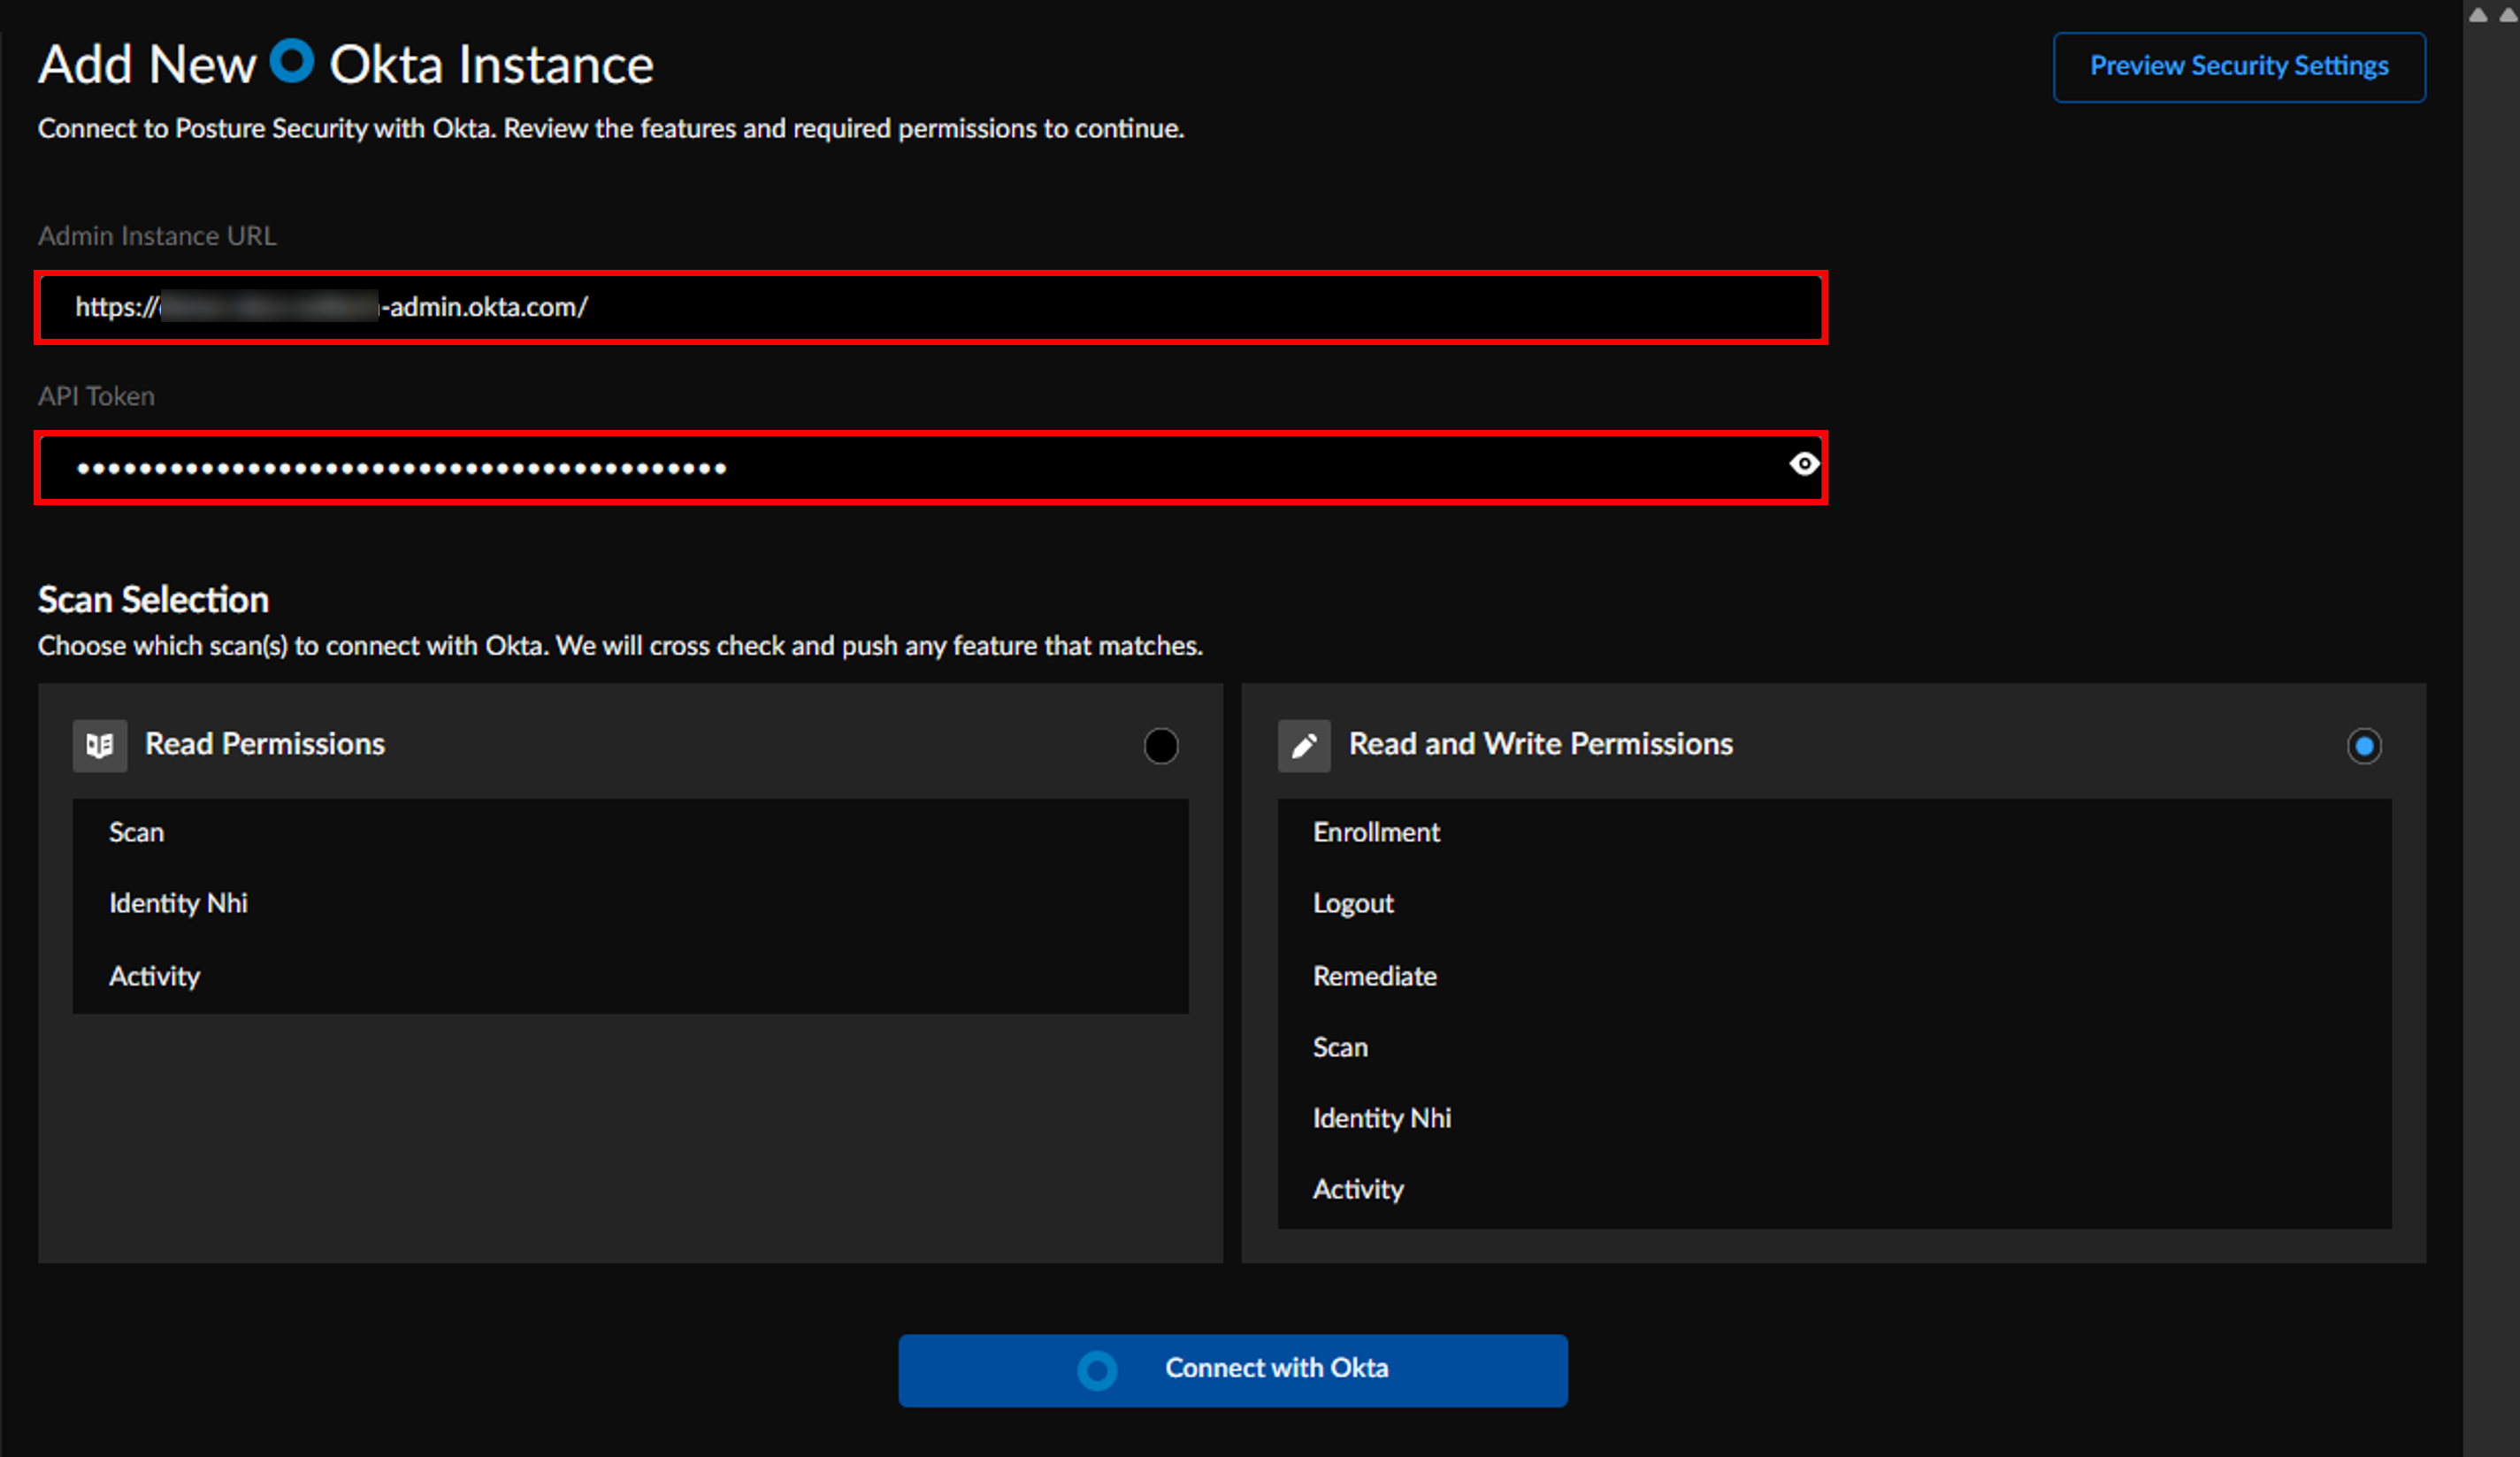Click 'Activity' in Read and Write list
The width and height of the screenshot is (2520, 1457).
pyautogui.click(x=1358, y=1189)
